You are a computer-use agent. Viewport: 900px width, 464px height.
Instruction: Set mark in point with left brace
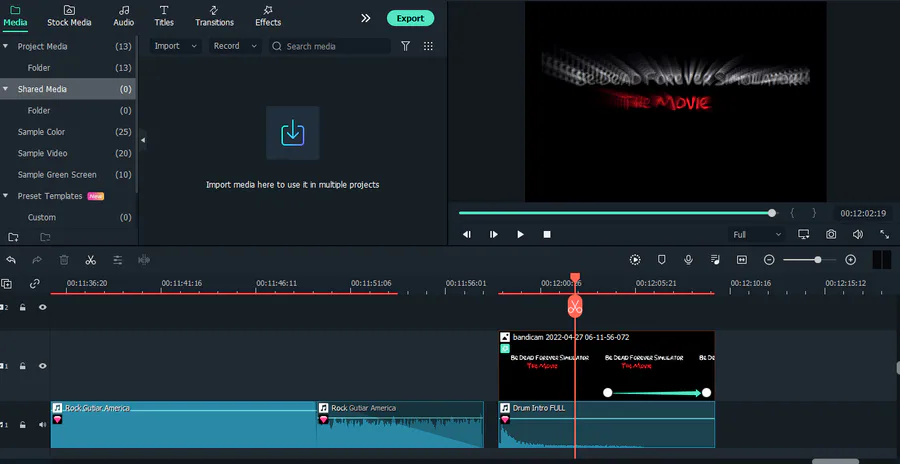coord(792,213)
